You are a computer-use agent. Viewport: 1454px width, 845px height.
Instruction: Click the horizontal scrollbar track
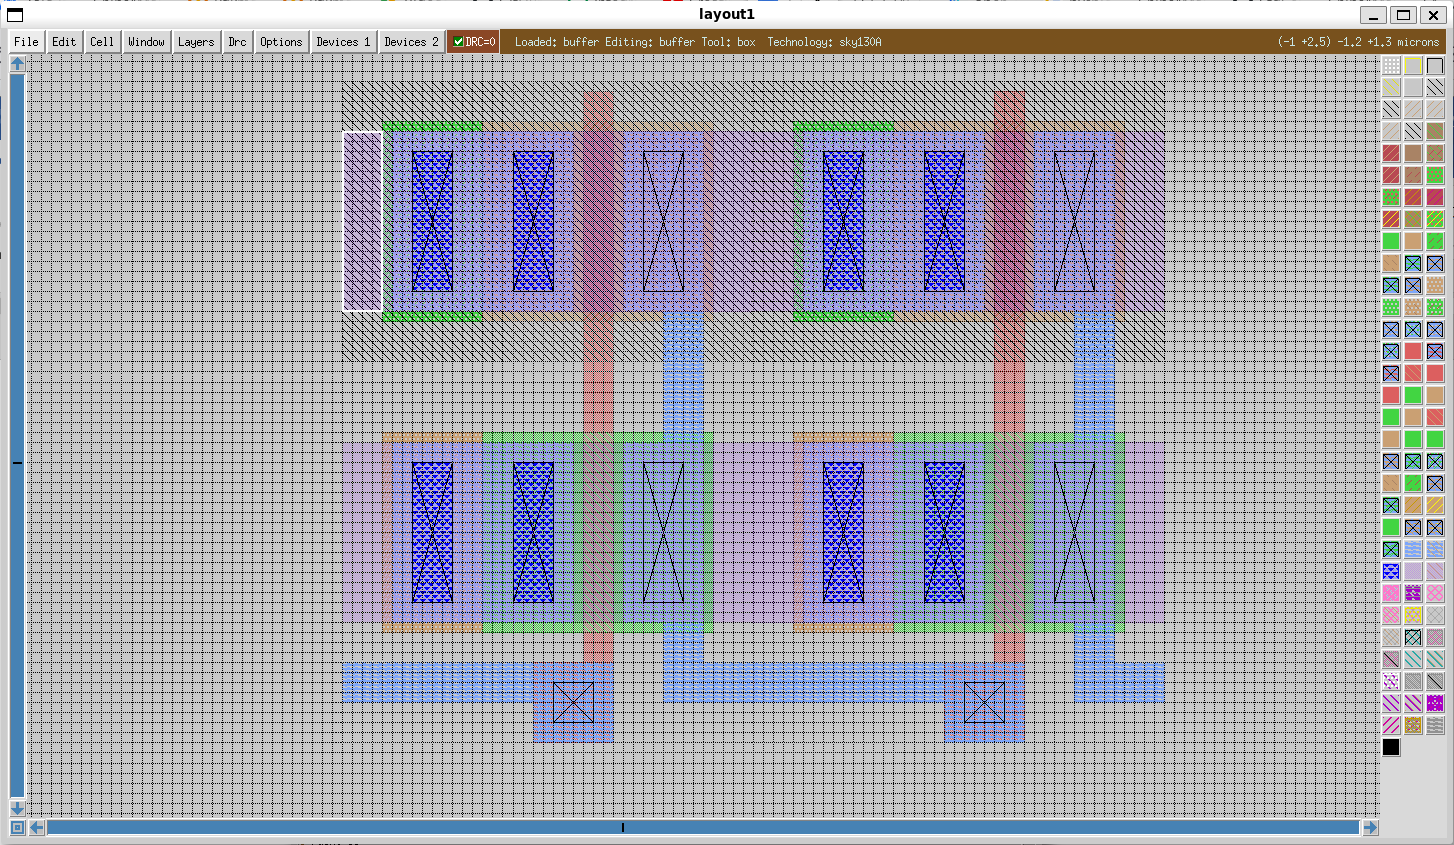703,827
